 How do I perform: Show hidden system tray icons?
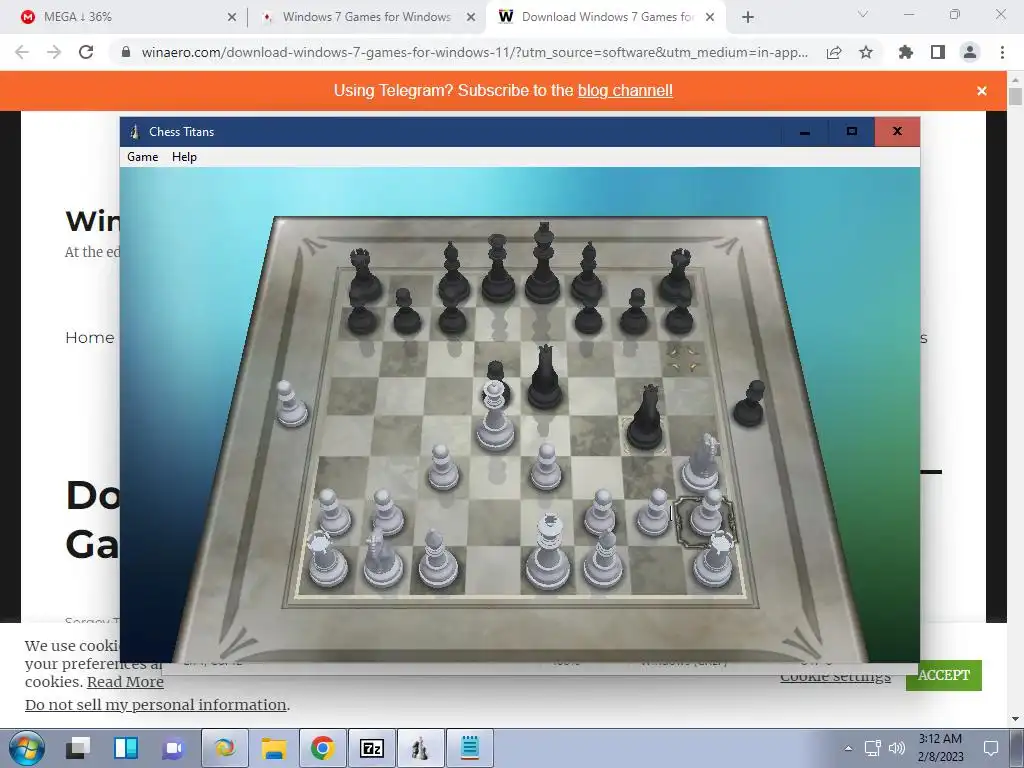(848, 748)
